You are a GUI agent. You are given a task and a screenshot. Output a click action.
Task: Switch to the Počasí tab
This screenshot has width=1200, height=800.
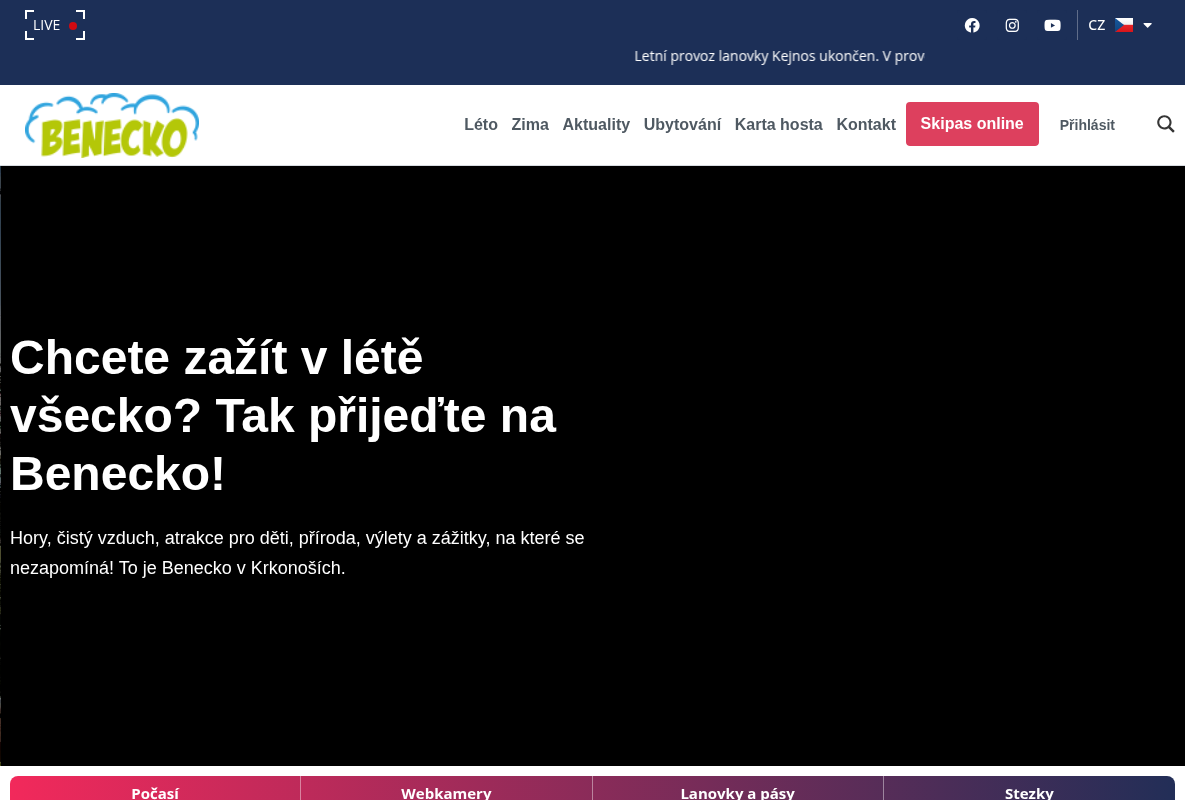(x=155, y=789)
